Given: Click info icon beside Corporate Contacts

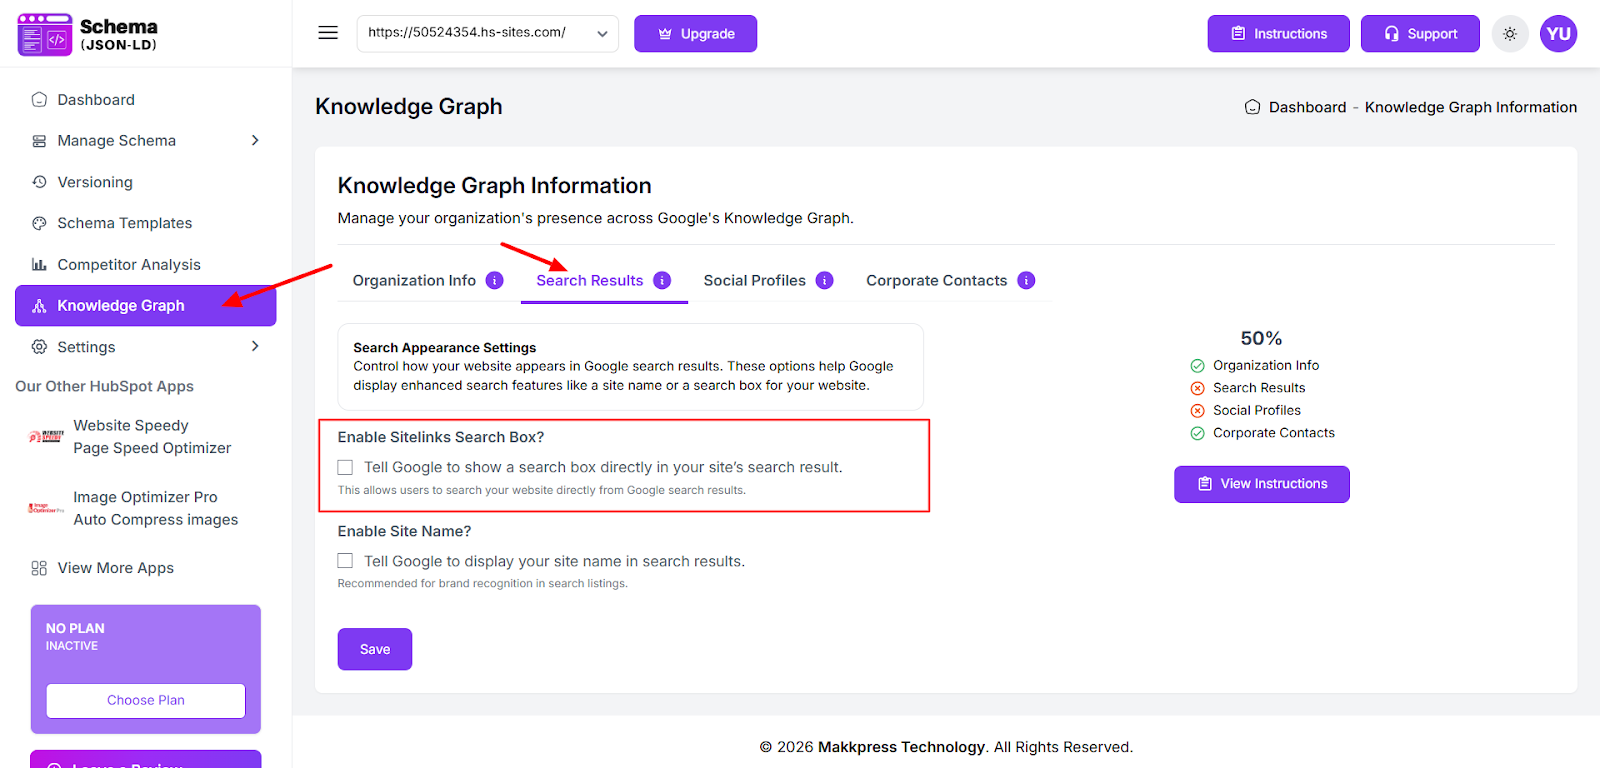Looking at the screenshot, I should pyautogui.click(x=1026, y=281).
